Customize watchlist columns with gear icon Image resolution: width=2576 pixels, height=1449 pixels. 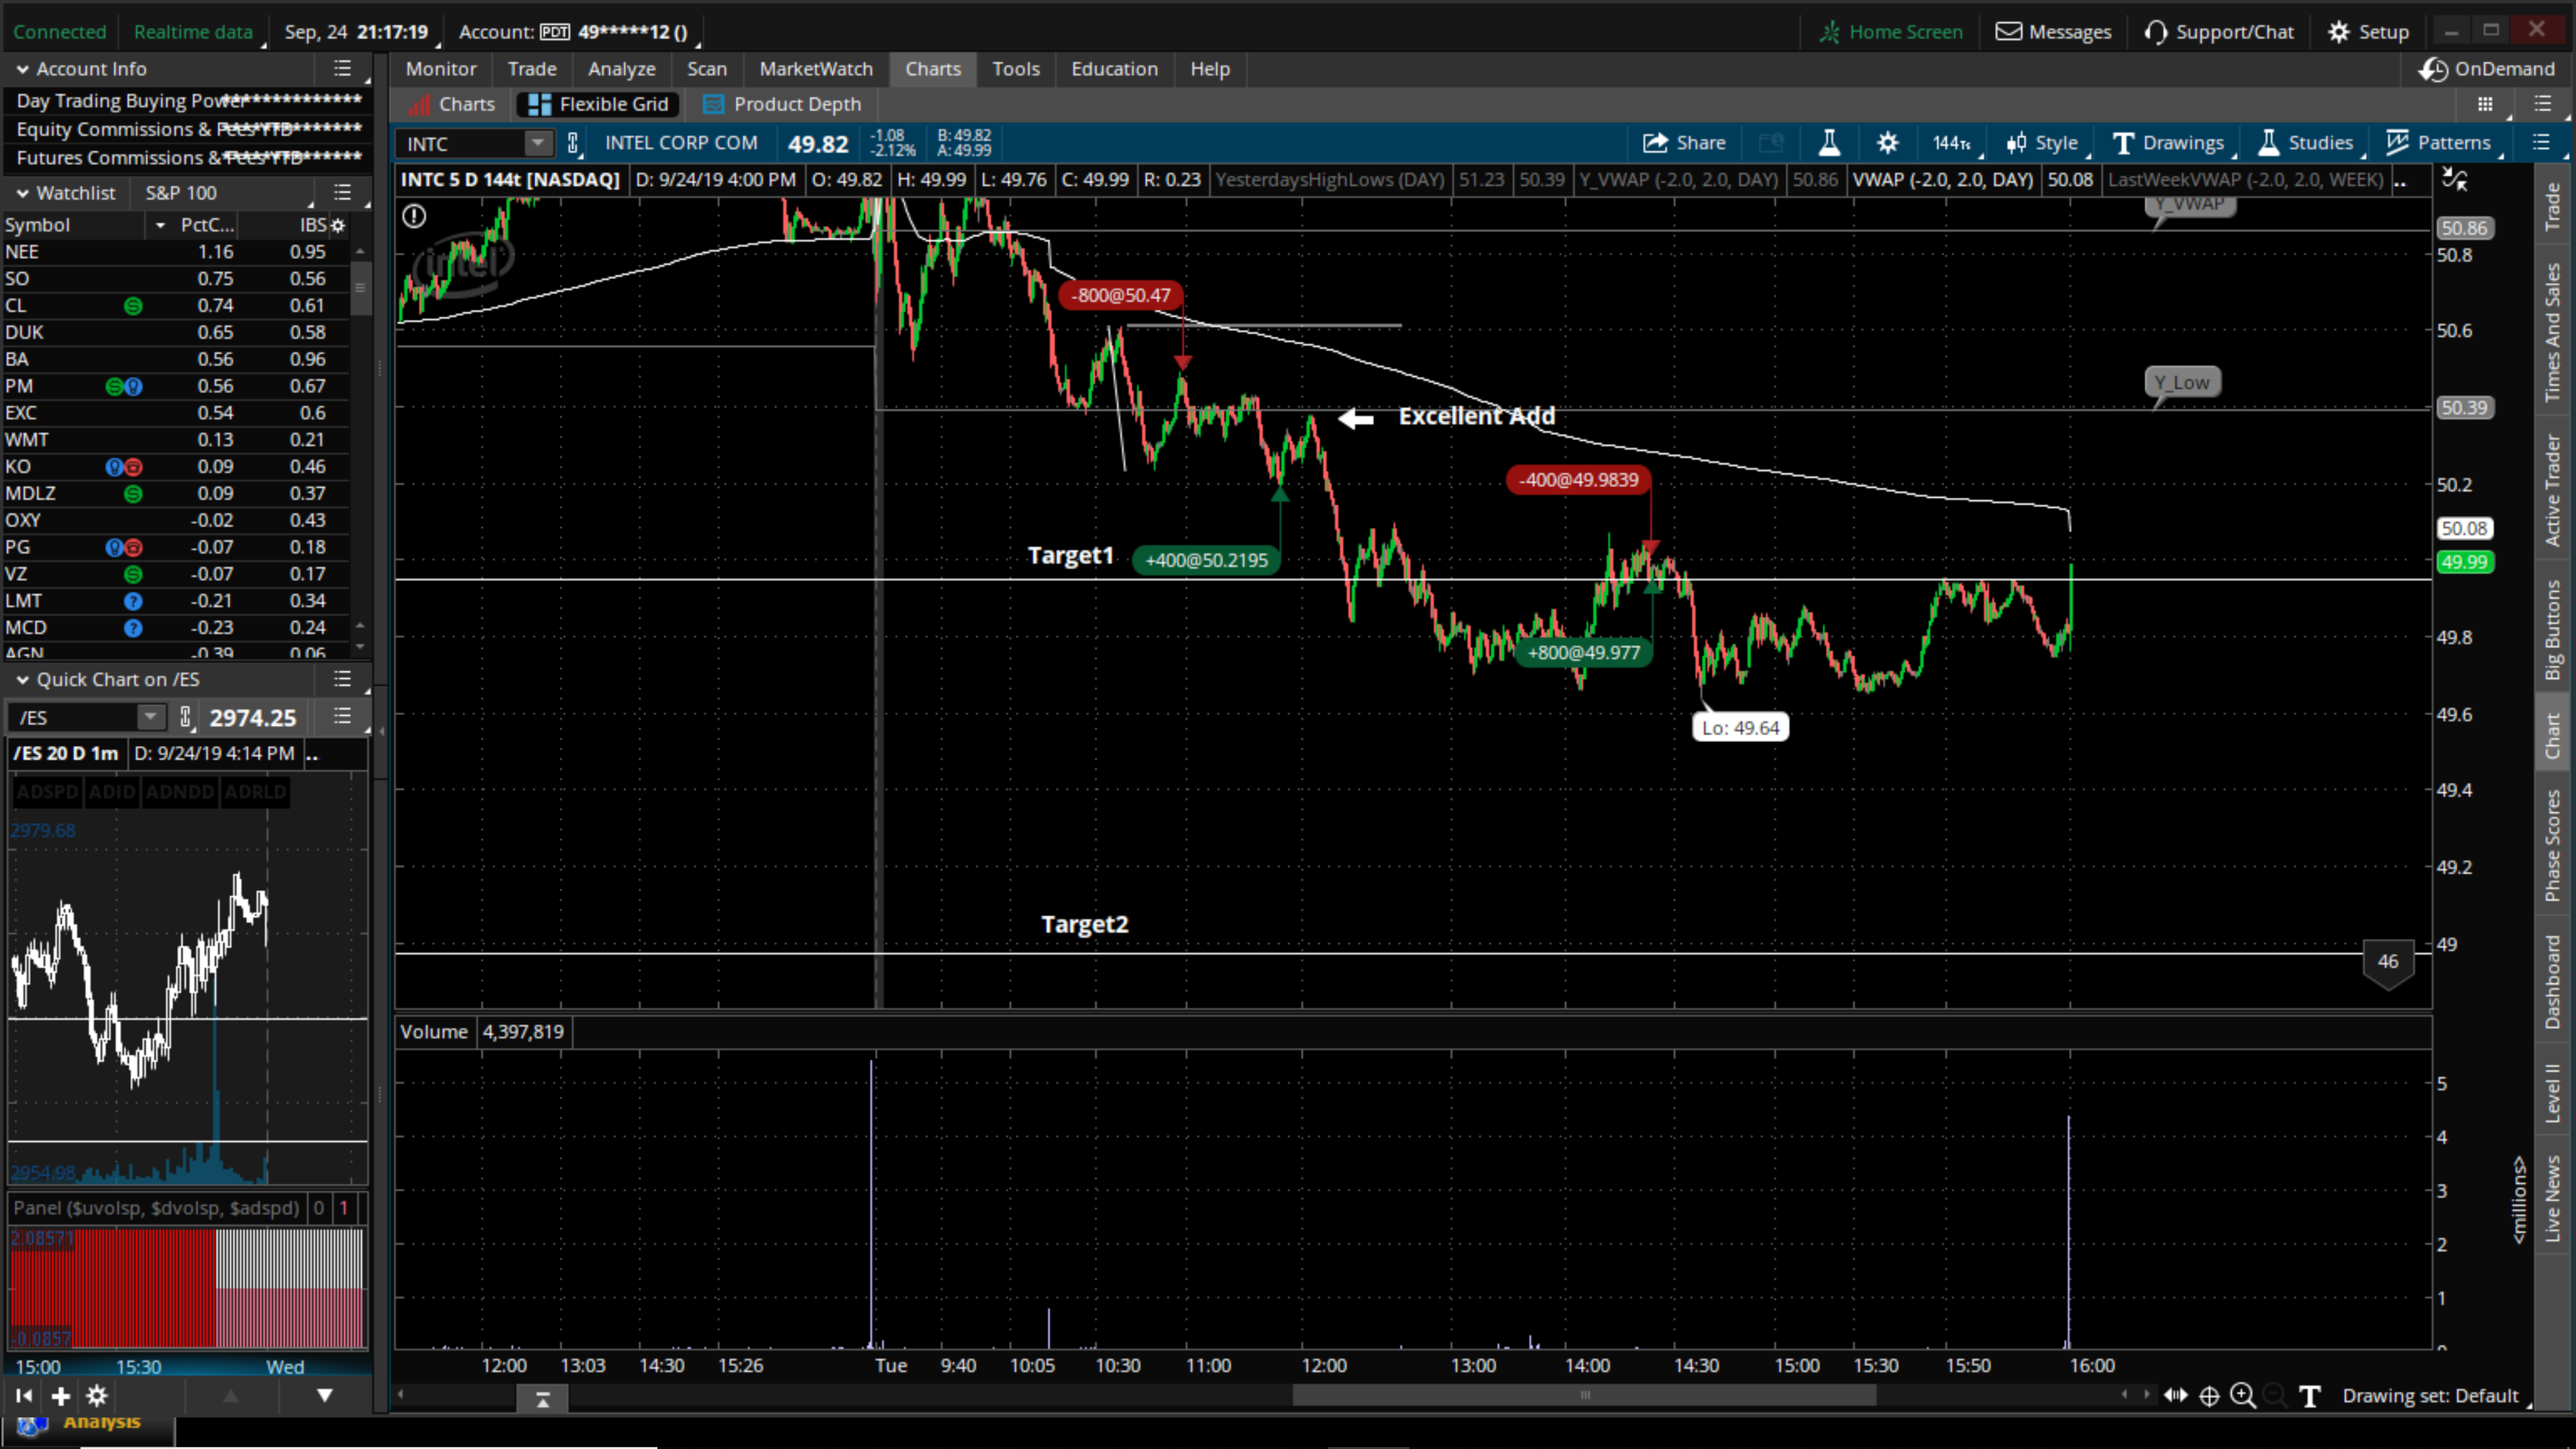click(338, 225)
